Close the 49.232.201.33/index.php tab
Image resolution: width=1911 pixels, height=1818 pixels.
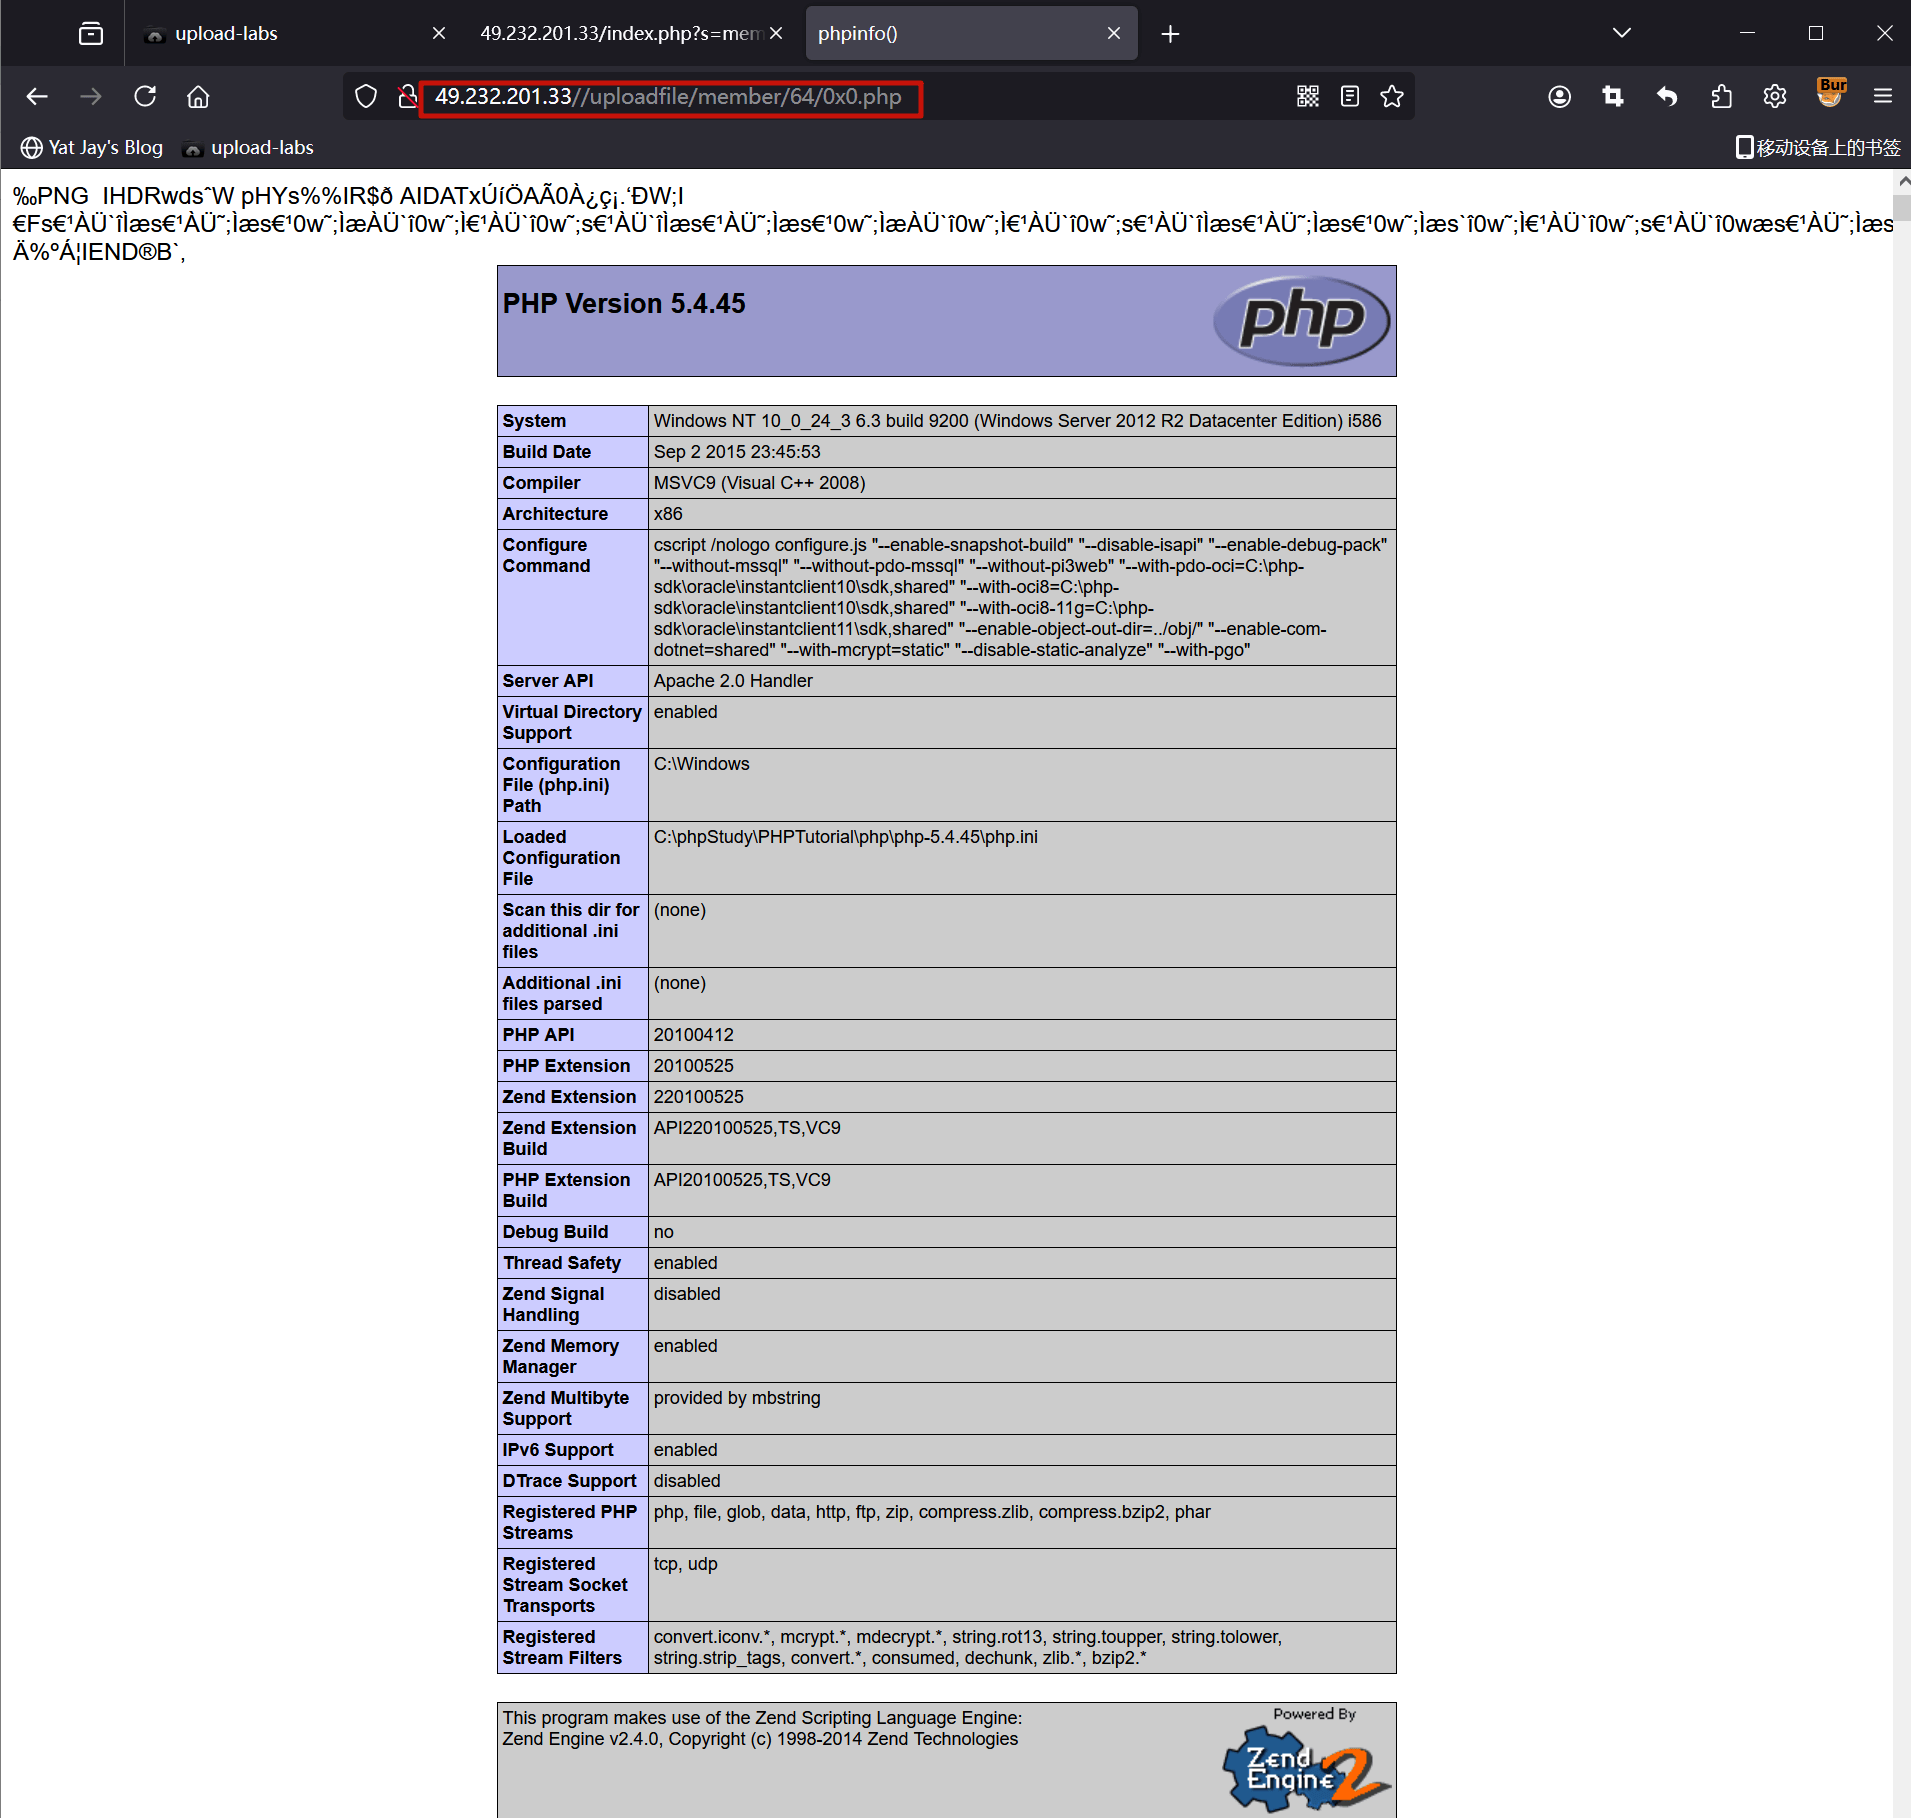(776, 34)
